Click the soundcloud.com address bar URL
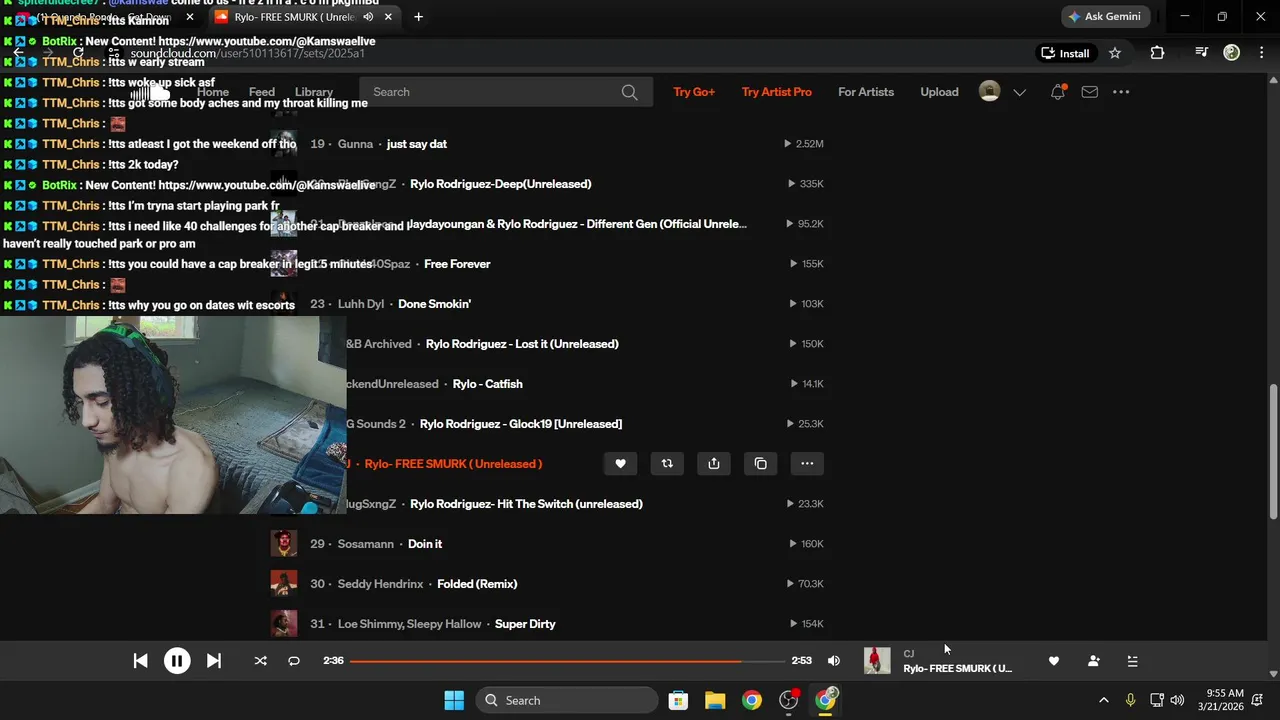The height and width of the screenshot is (720, 1280). pyautogui.click(x=248, y=53)
